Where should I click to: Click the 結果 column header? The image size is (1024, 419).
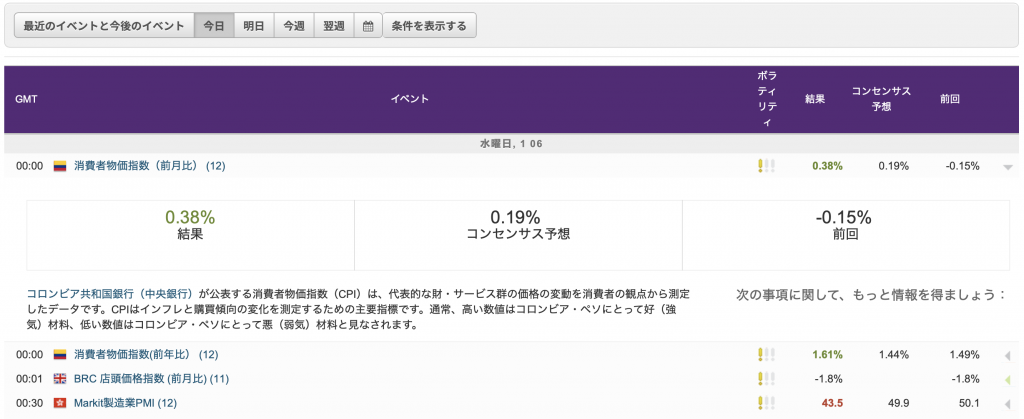coord(815,99)
